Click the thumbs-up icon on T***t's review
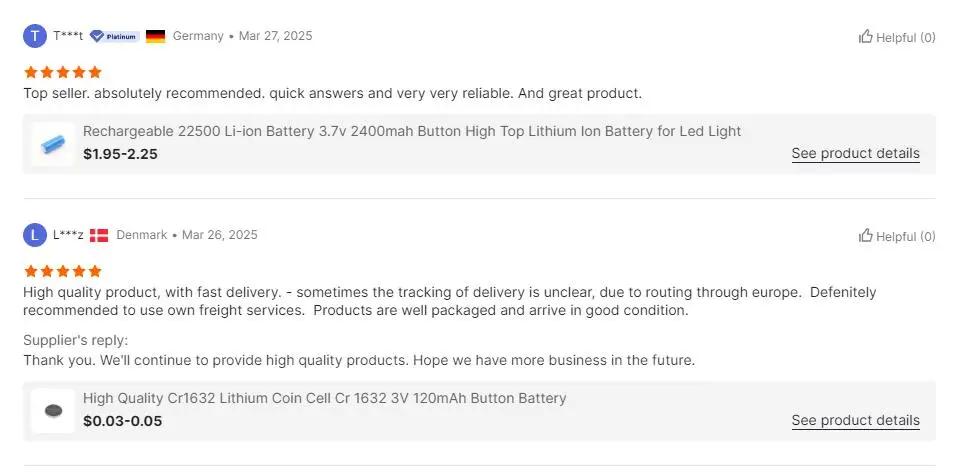968x475 pixels. click(865, 37)
